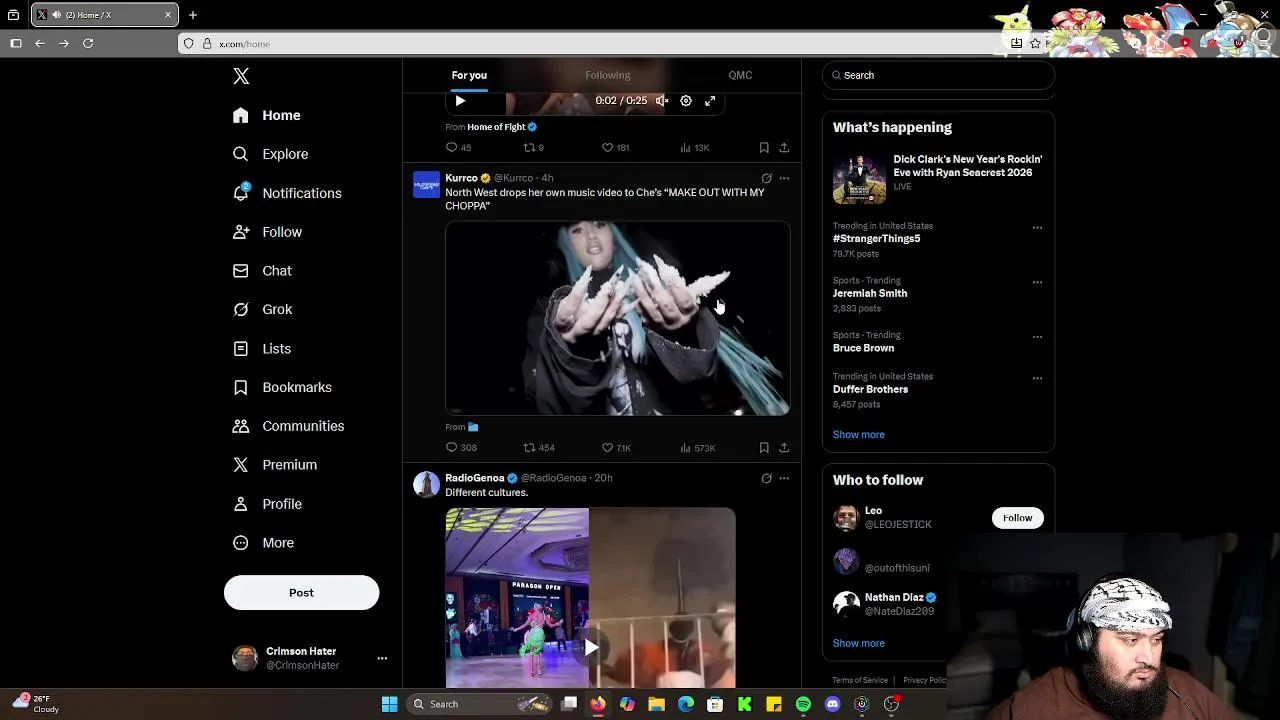The height and width of the screenshot is (720, 1280).
Task: Bookmark the Home of Fight post
Action: pos(764,148)
